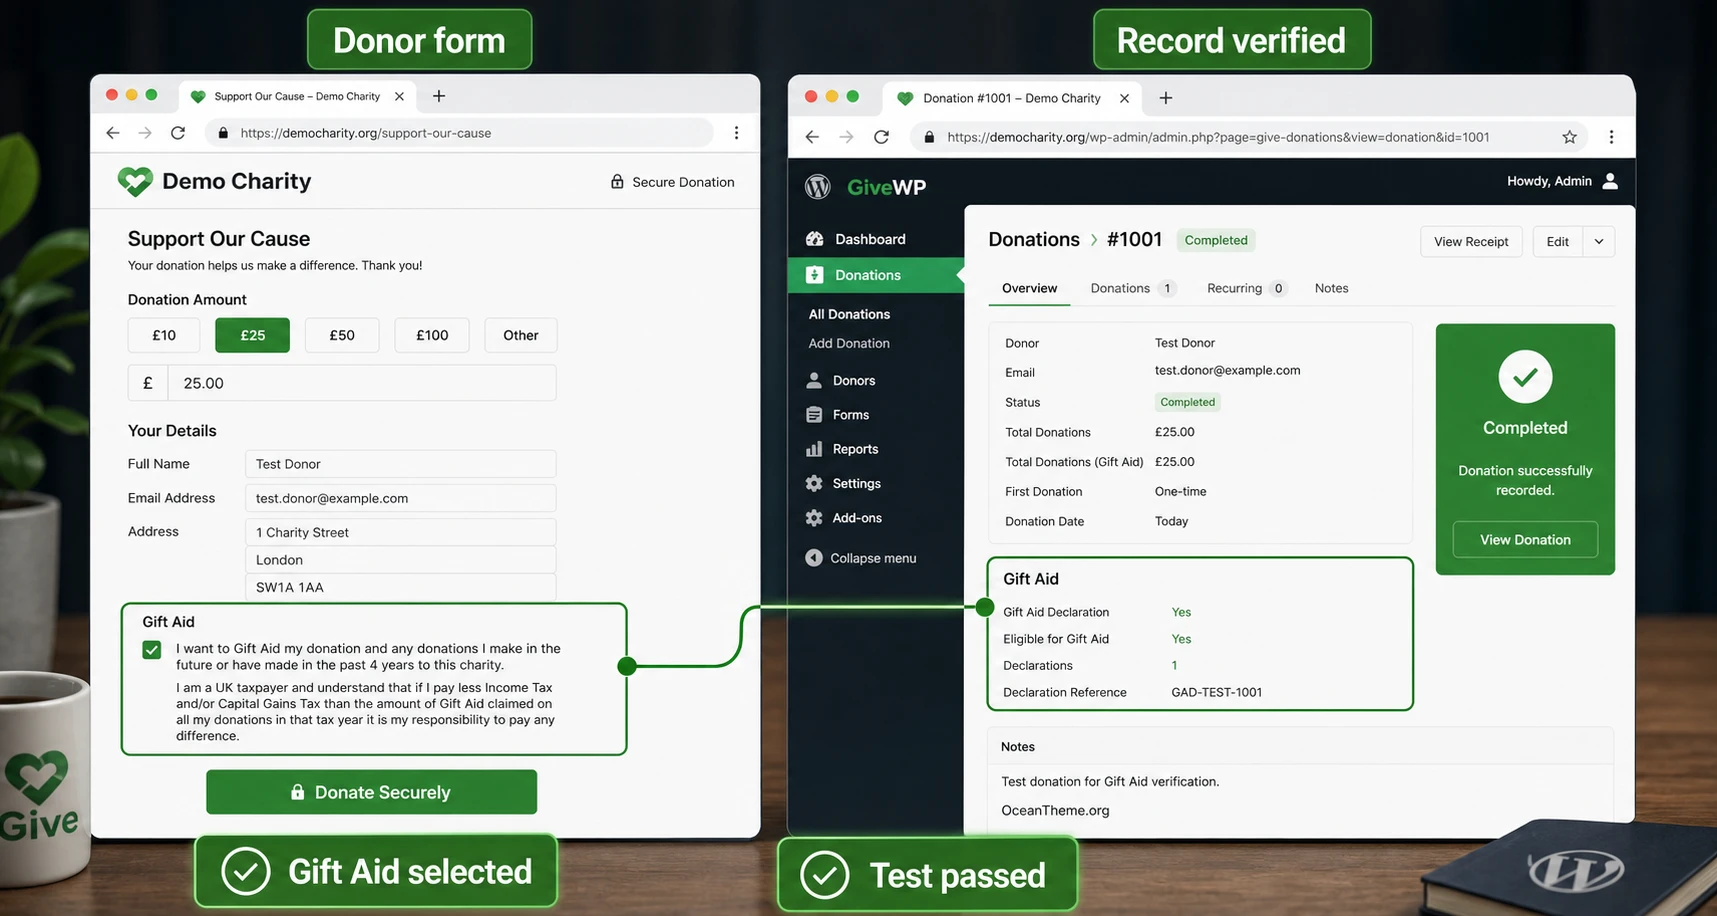The height and width of the screenshot is (916, 1717).
Task: Click the SW1A 1AA postcode field
Action: point(400,587)
